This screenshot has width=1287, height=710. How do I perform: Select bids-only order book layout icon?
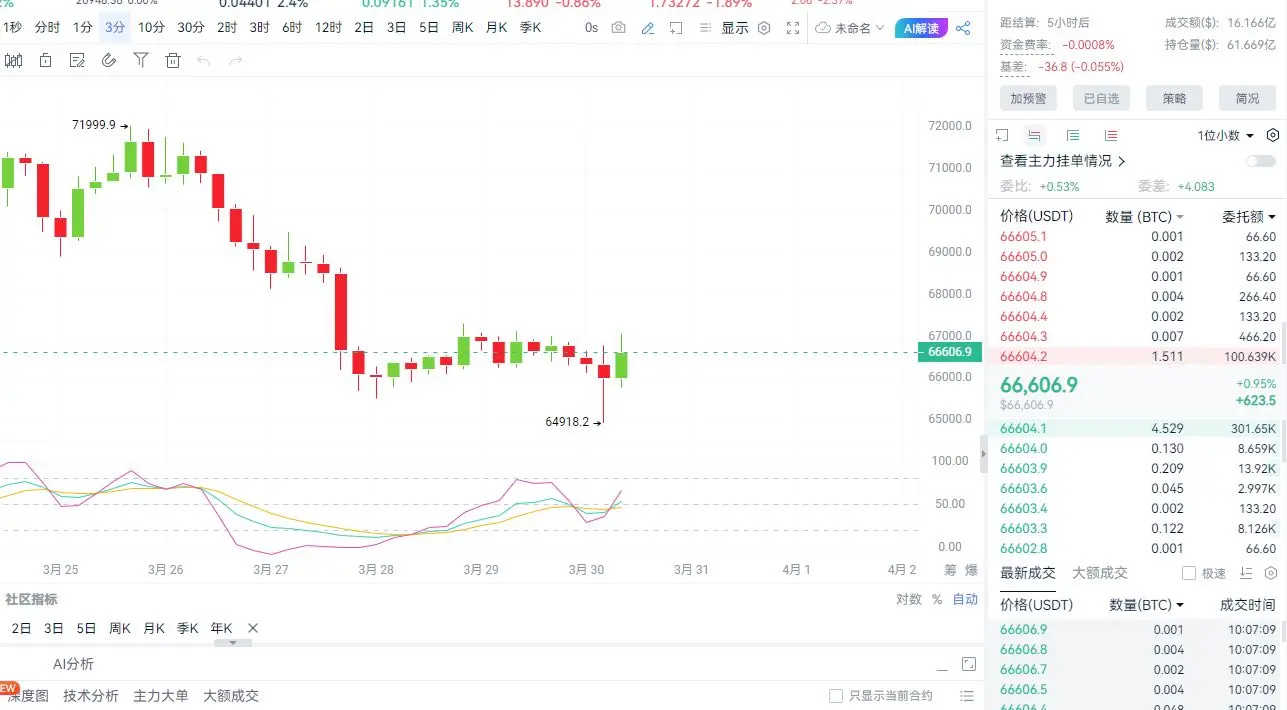[1073, 135]
